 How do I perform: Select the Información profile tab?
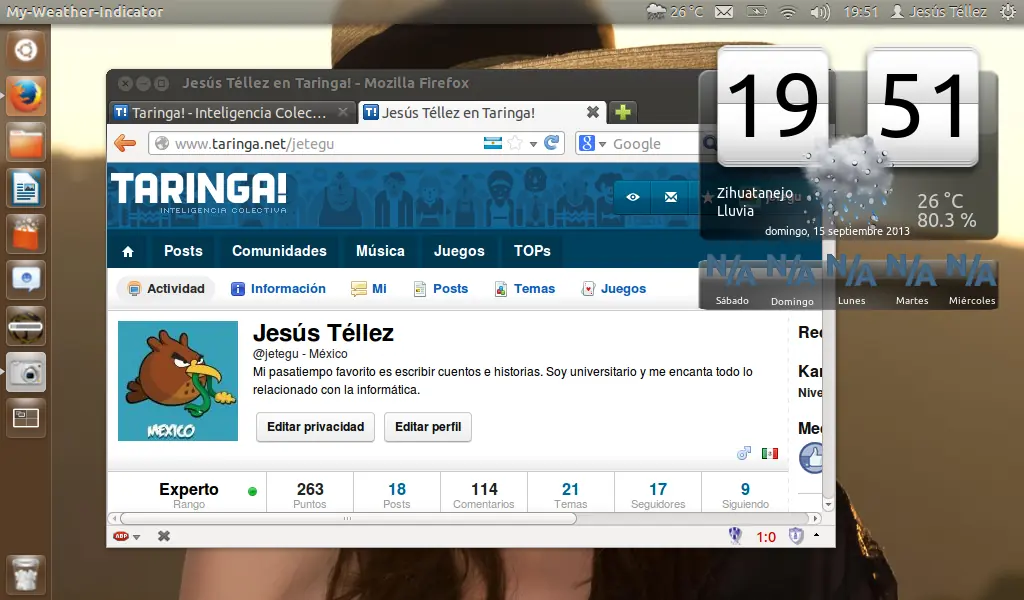[x=278, y=289]
